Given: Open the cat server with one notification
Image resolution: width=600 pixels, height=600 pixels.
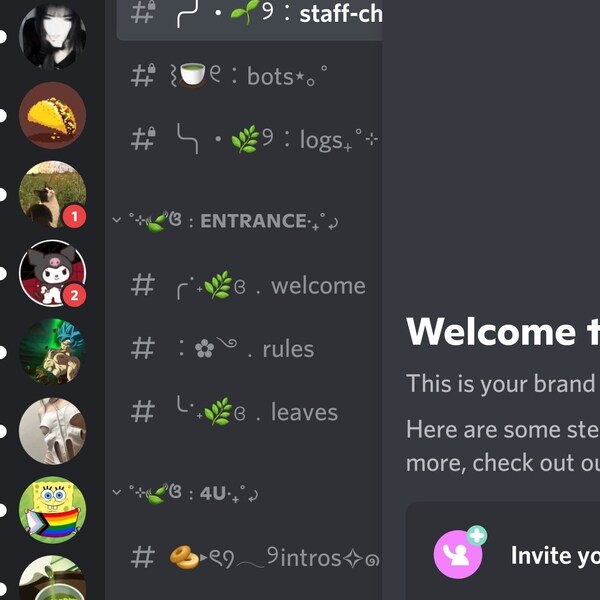Looking at the screenshot, I should coord(52,194).
